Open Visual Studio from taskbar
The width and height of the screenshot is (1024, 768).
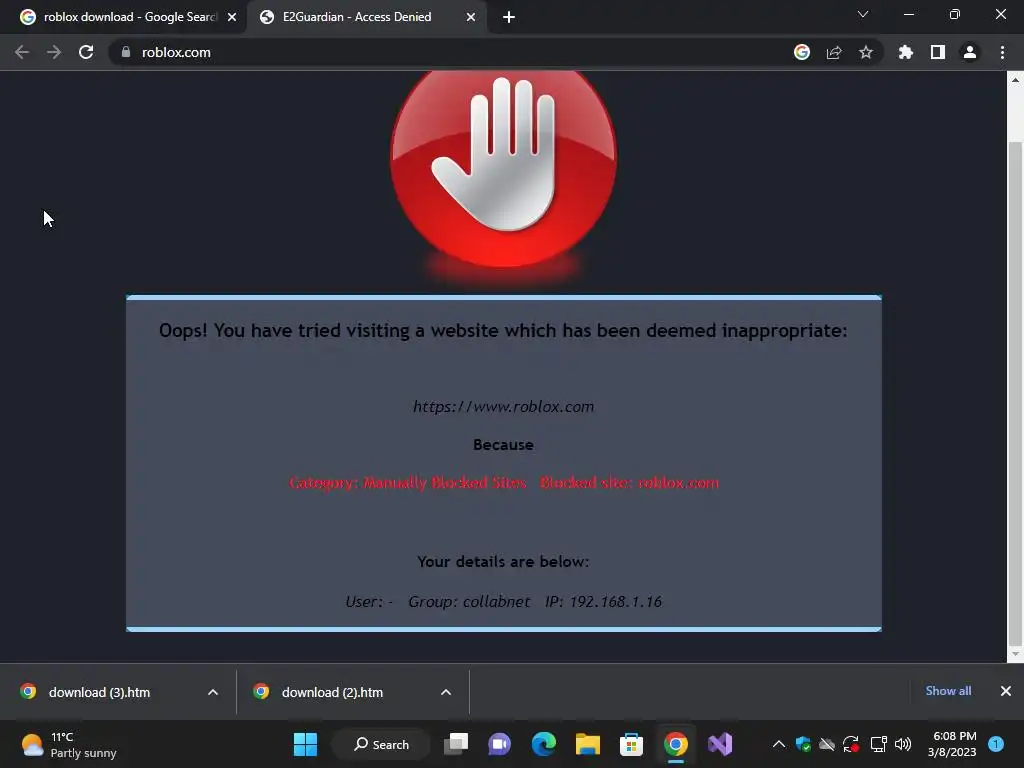click(x=720, y=744)
